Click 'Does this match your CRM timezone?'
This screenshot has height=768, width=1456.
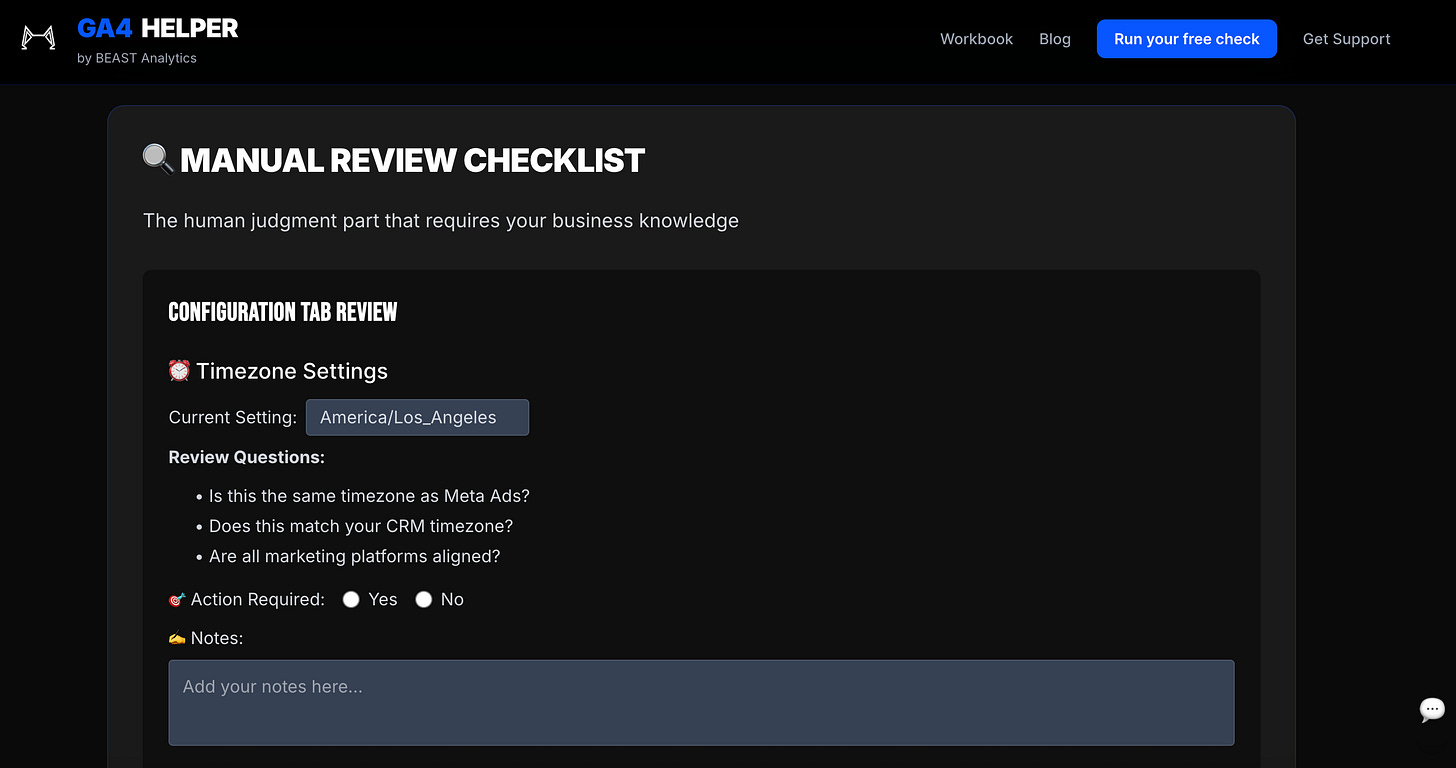coord(361,526)
